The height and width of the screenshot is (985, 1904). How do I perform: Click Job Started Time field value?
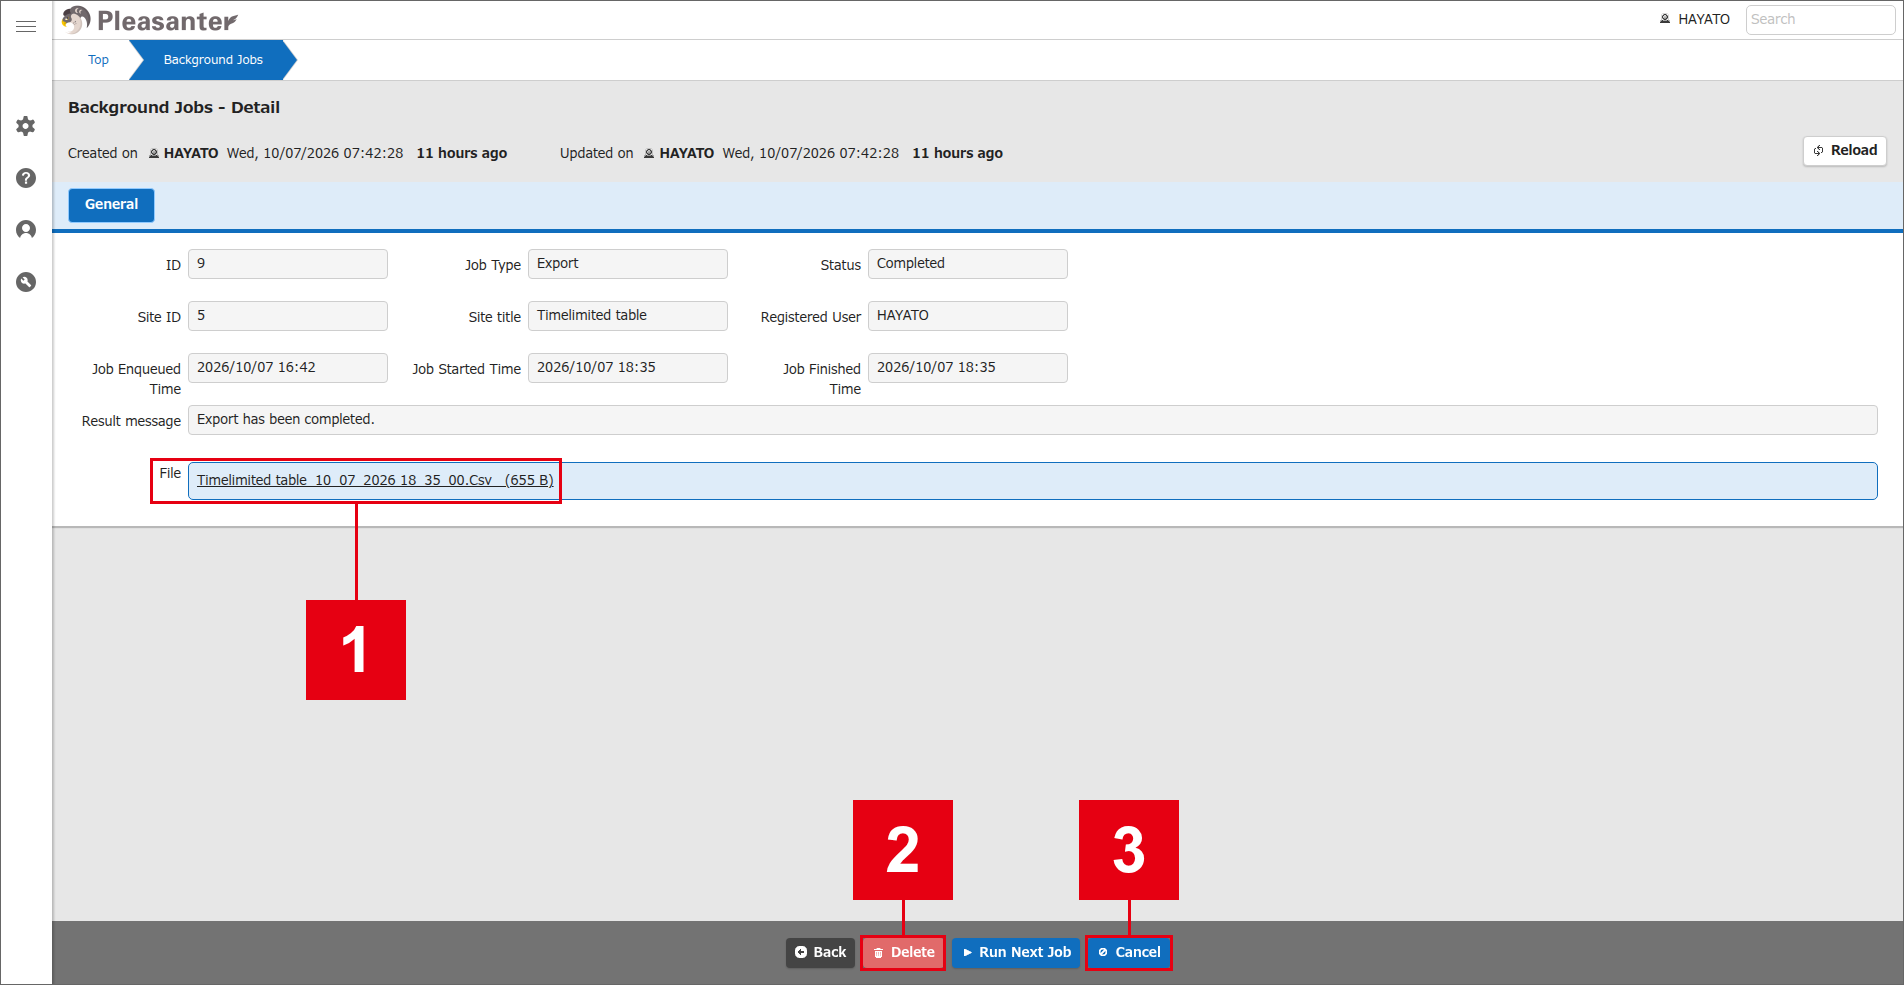pos(628,368)
